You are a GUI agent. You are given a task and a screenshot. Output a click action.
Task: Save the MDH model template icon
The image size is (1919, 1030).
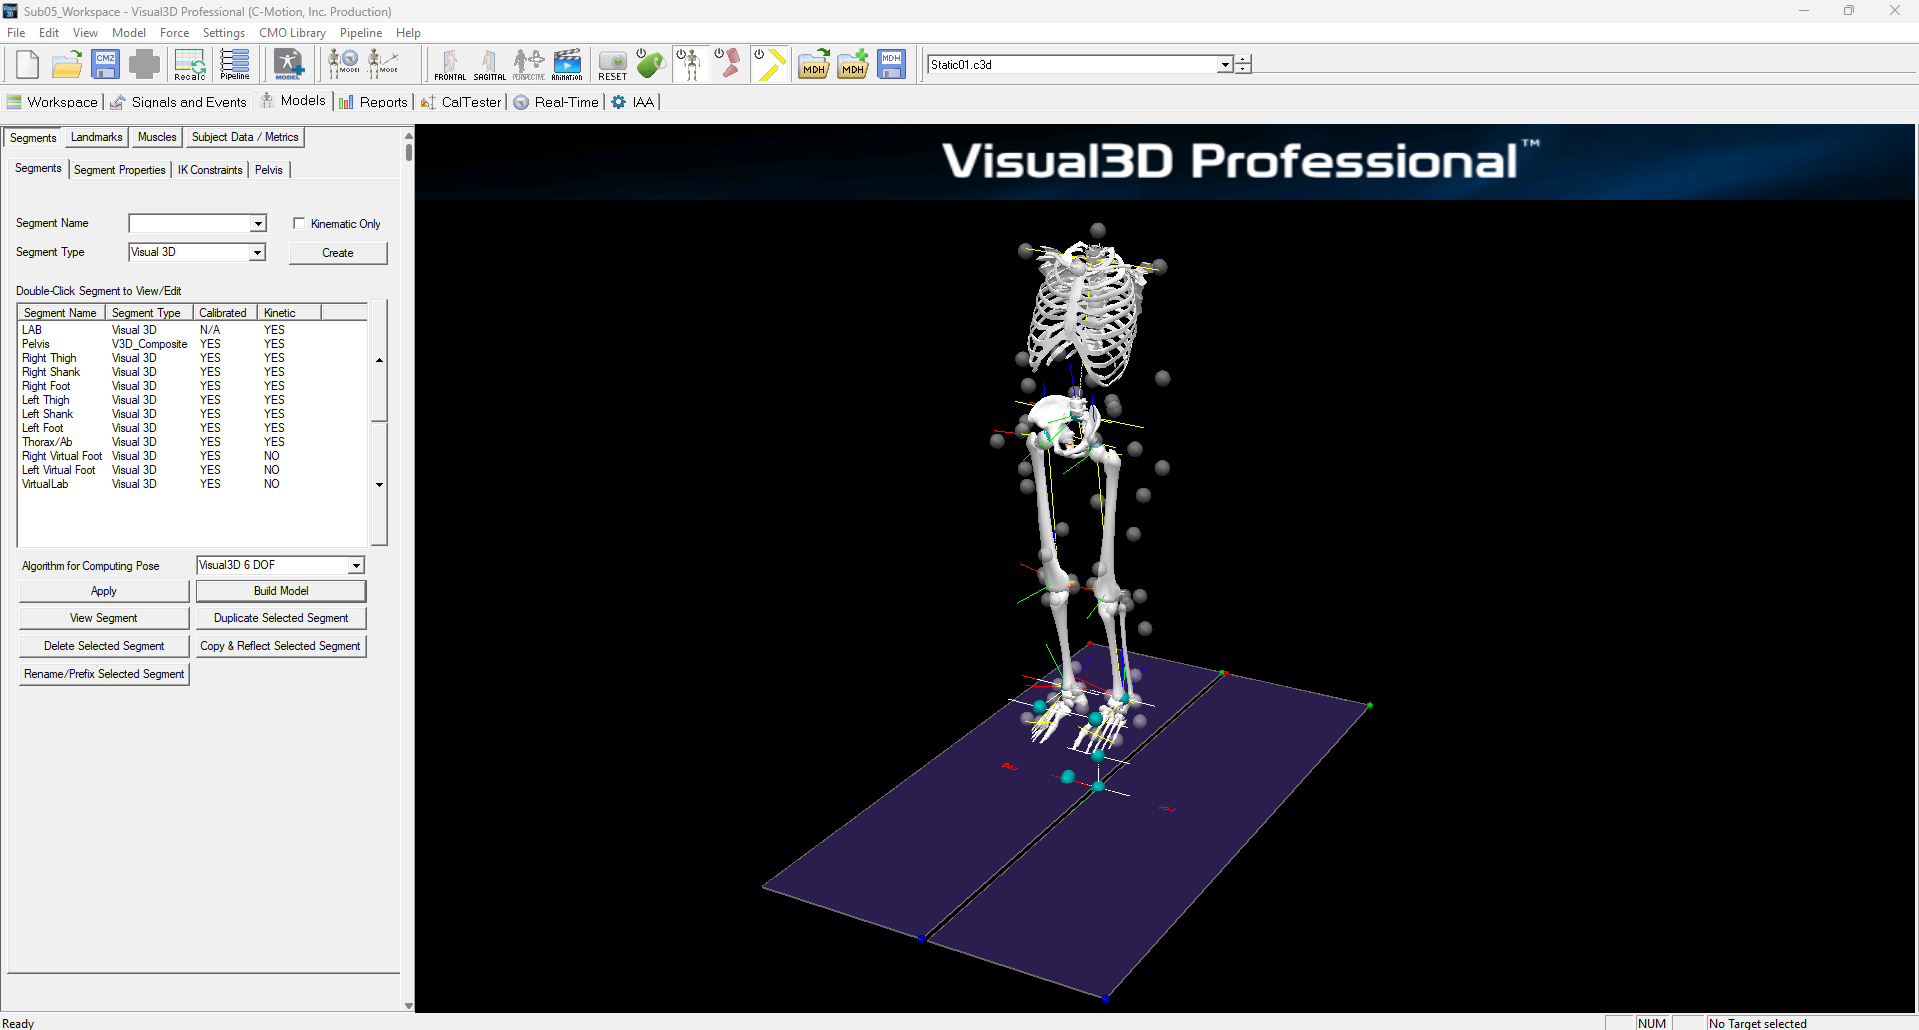[x=891, y=64]
